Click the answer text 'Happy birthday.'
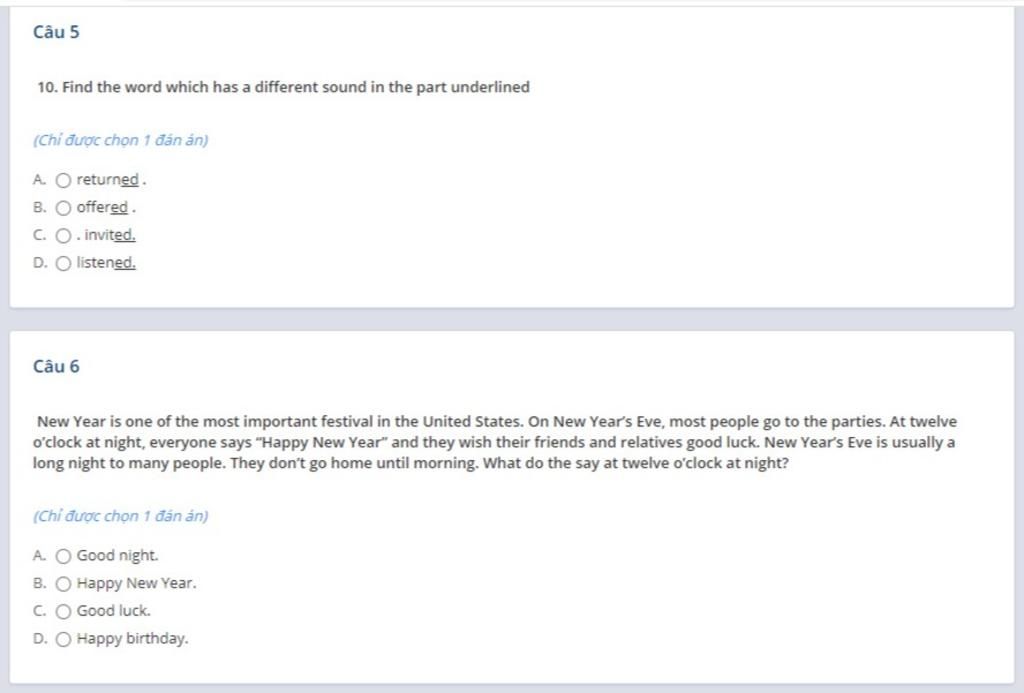 (132, 639)
